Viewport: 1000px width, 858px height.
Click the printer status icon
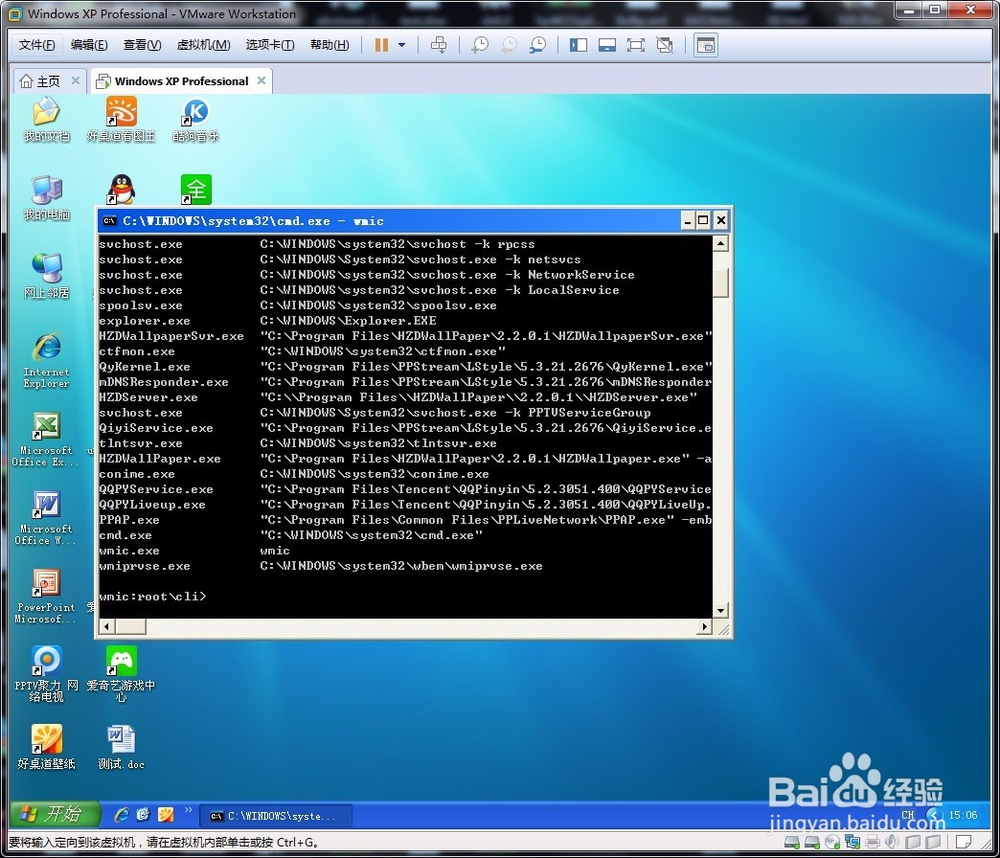pyautogui.click(x=872, y=842)
